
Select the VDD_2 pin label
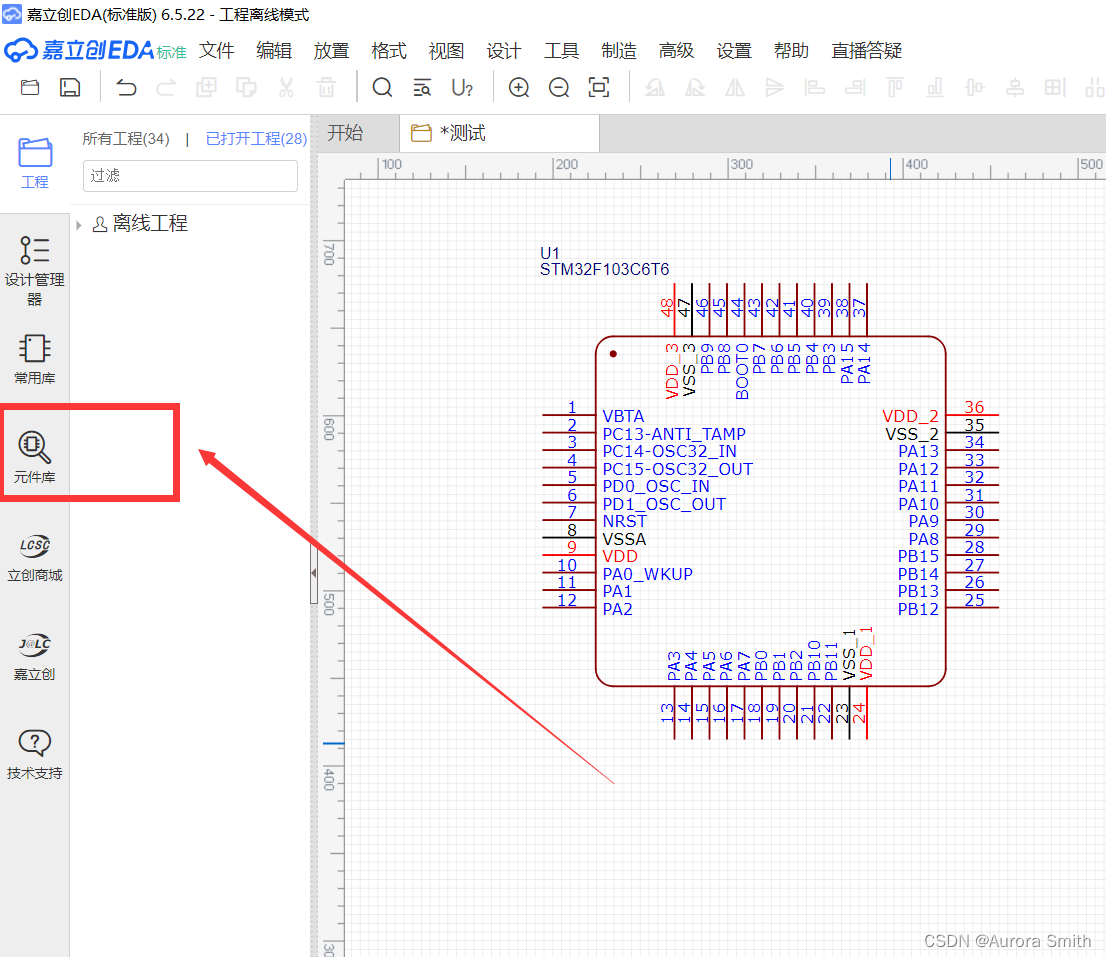(910, 416)
